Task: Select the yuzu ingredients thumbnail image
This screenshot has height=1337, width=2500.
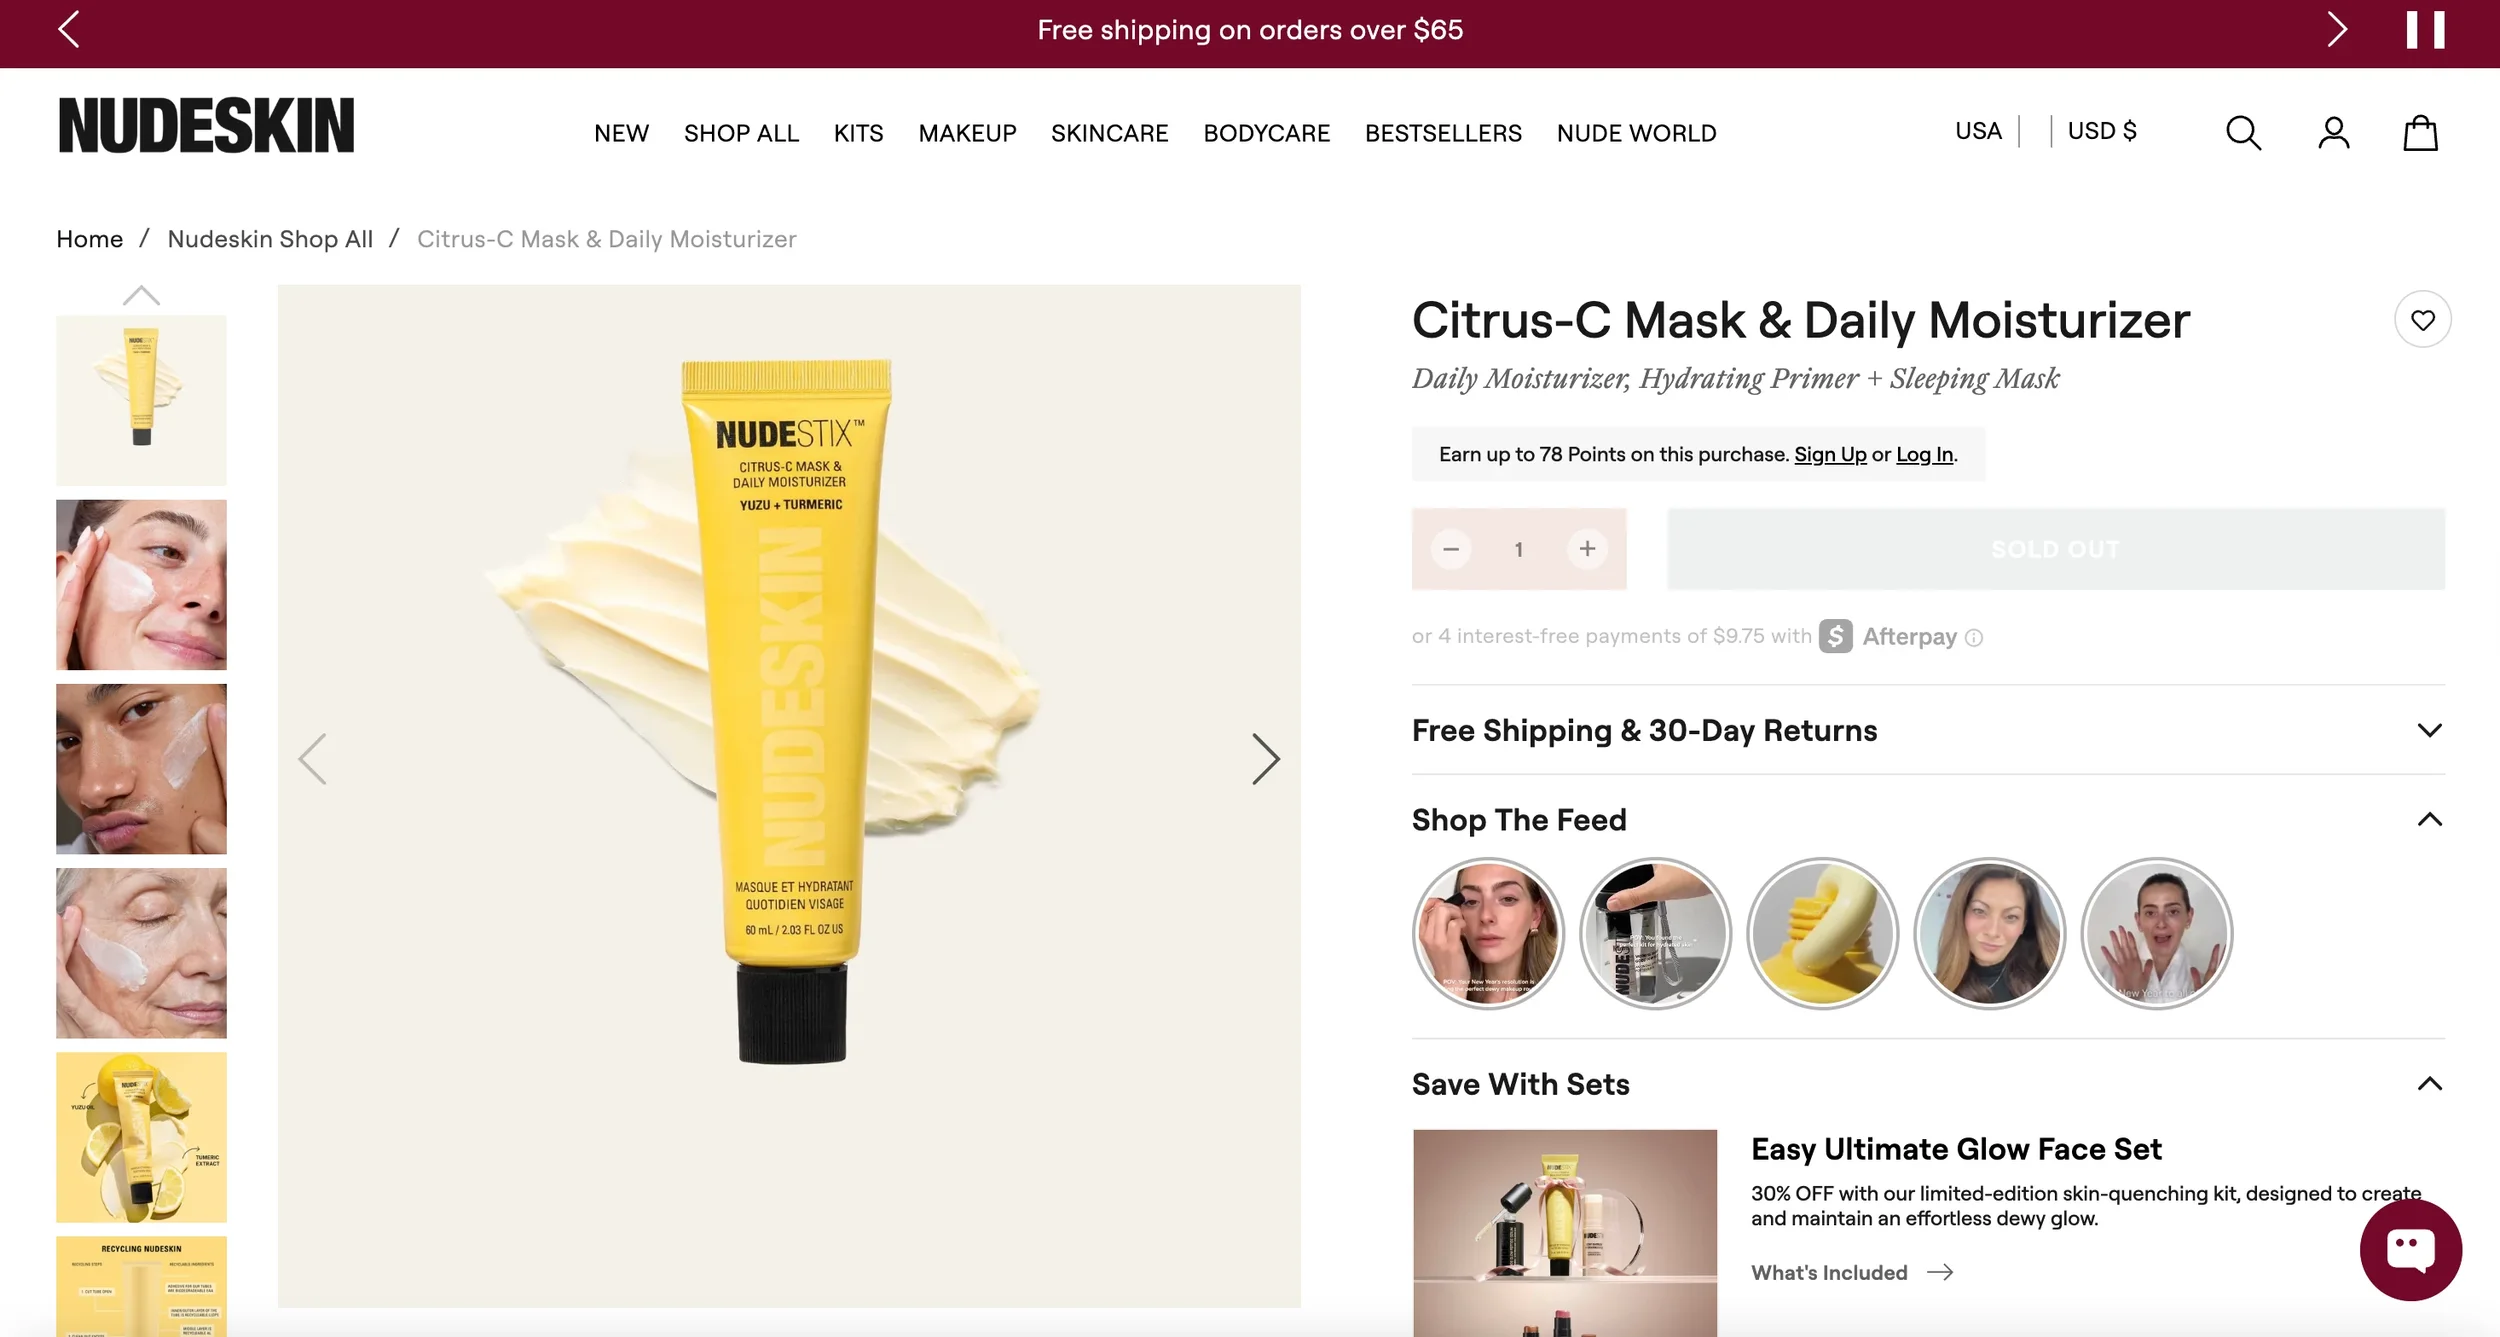Action: [x=141, y=1137]
